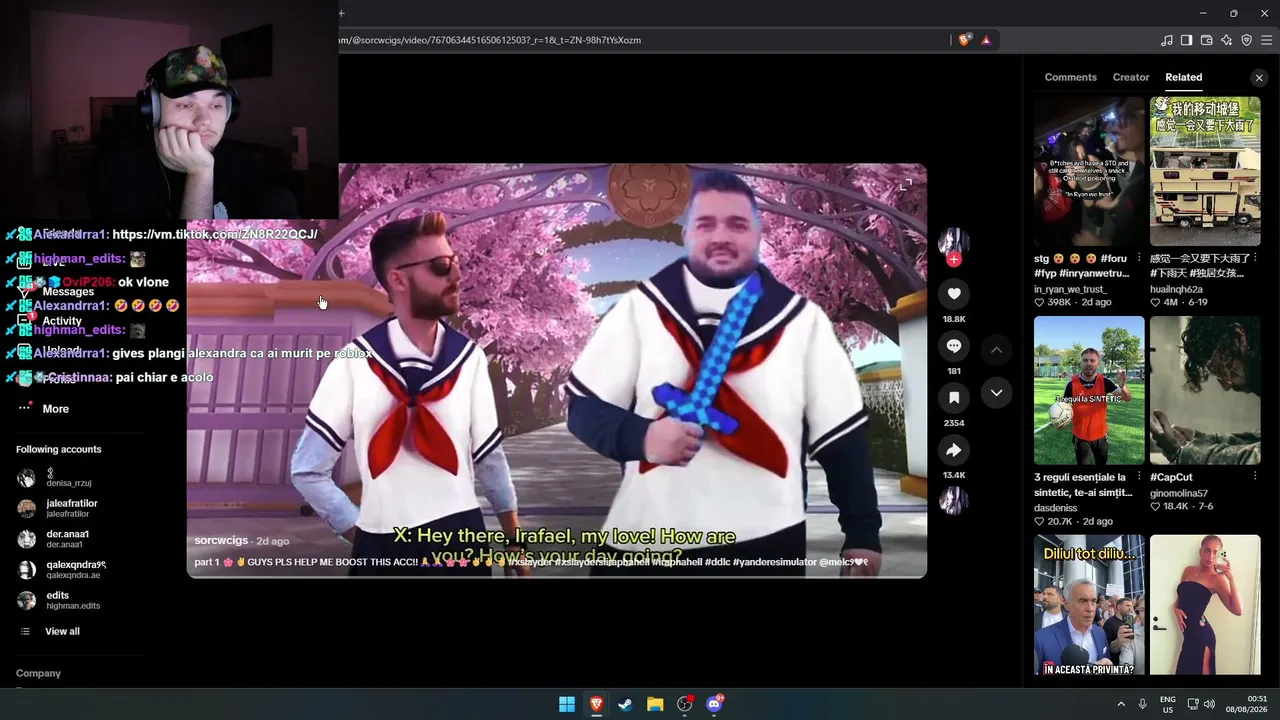
Task: Open options for the #CapCut video
Action: click(x=1255, y=477)
